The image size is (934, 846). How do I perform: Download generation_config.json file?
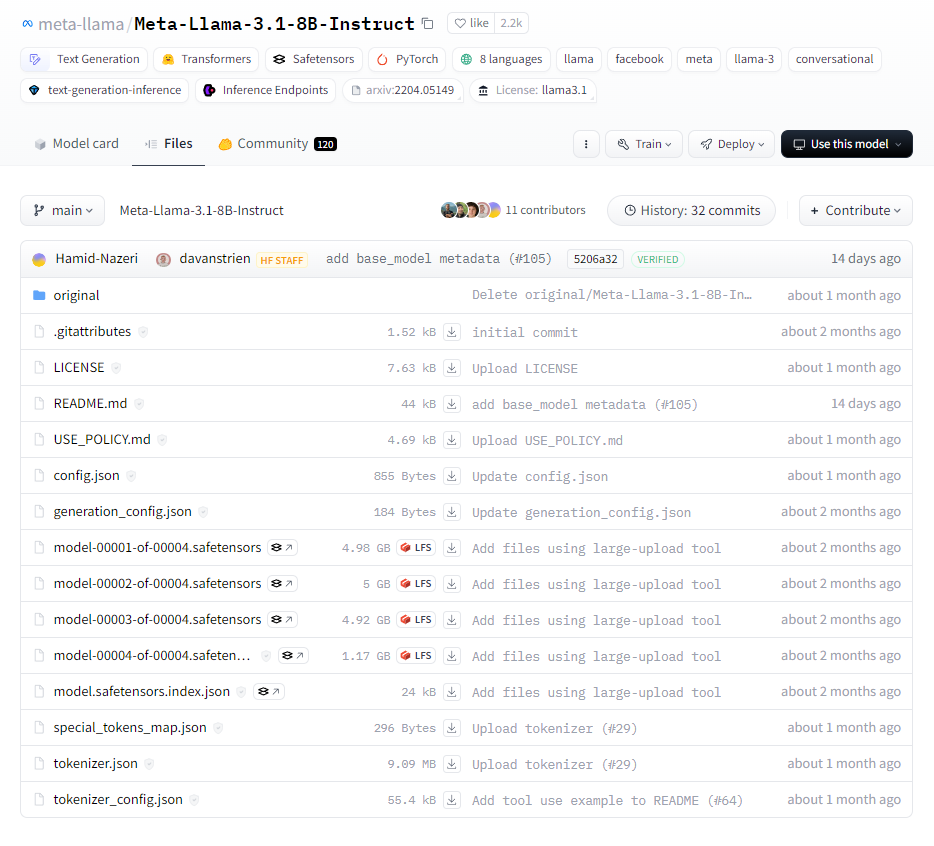[x=452, y=512]
